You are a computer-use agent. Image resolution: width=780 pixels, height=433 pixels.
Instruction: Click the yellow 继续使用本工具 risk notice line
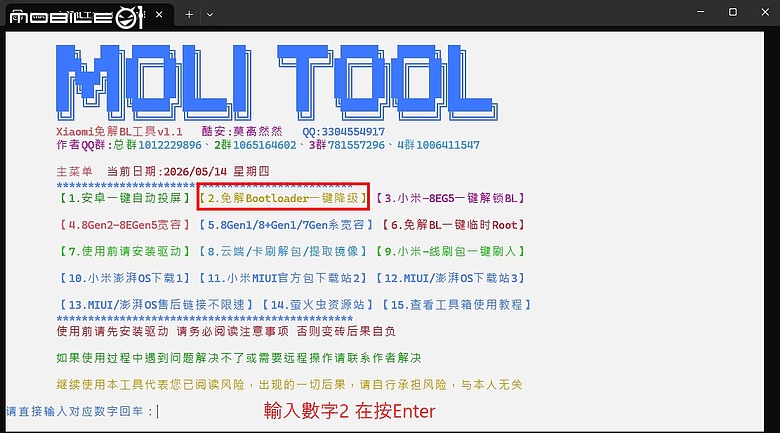(x=290, y=385)
